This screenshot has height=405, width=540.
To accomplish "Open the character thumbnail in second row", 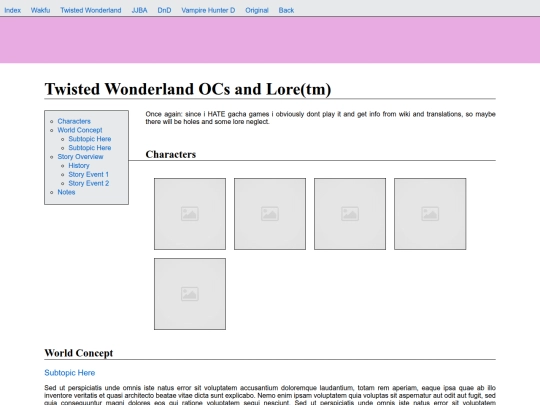I will [190, 294].
